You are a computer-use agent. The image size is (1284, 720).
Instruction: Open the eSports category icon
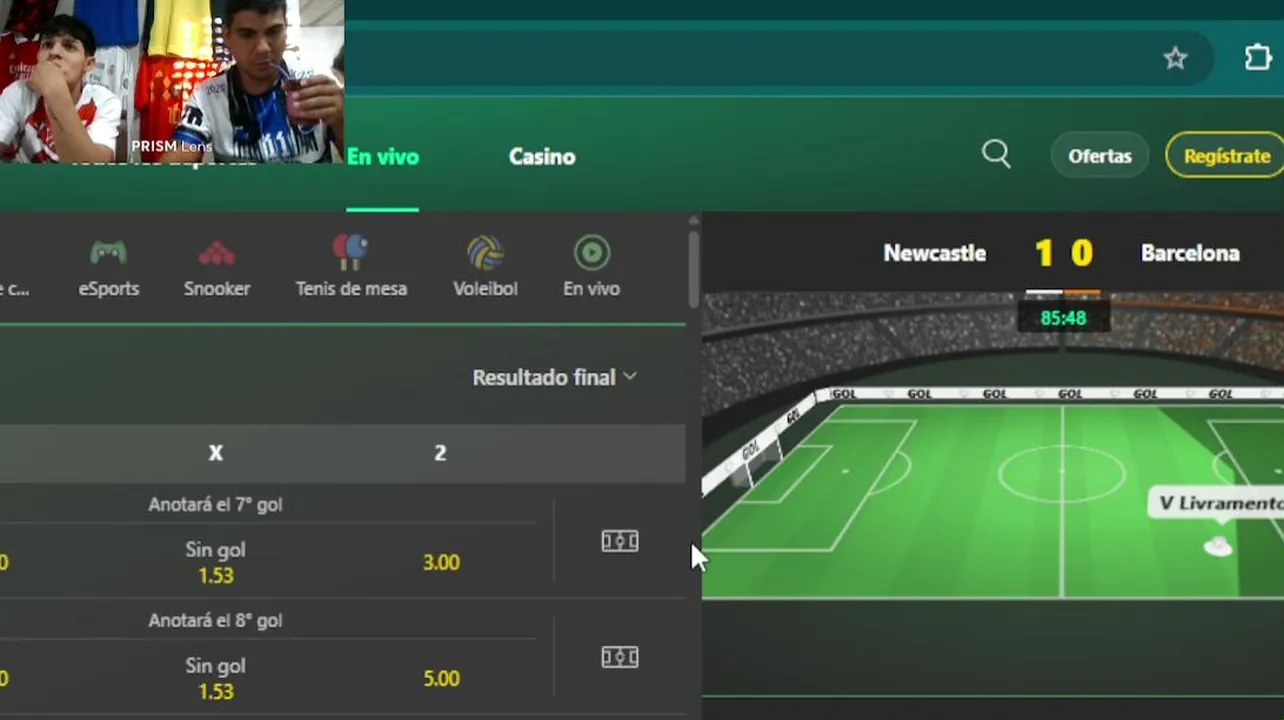click(x=109, y=253)
